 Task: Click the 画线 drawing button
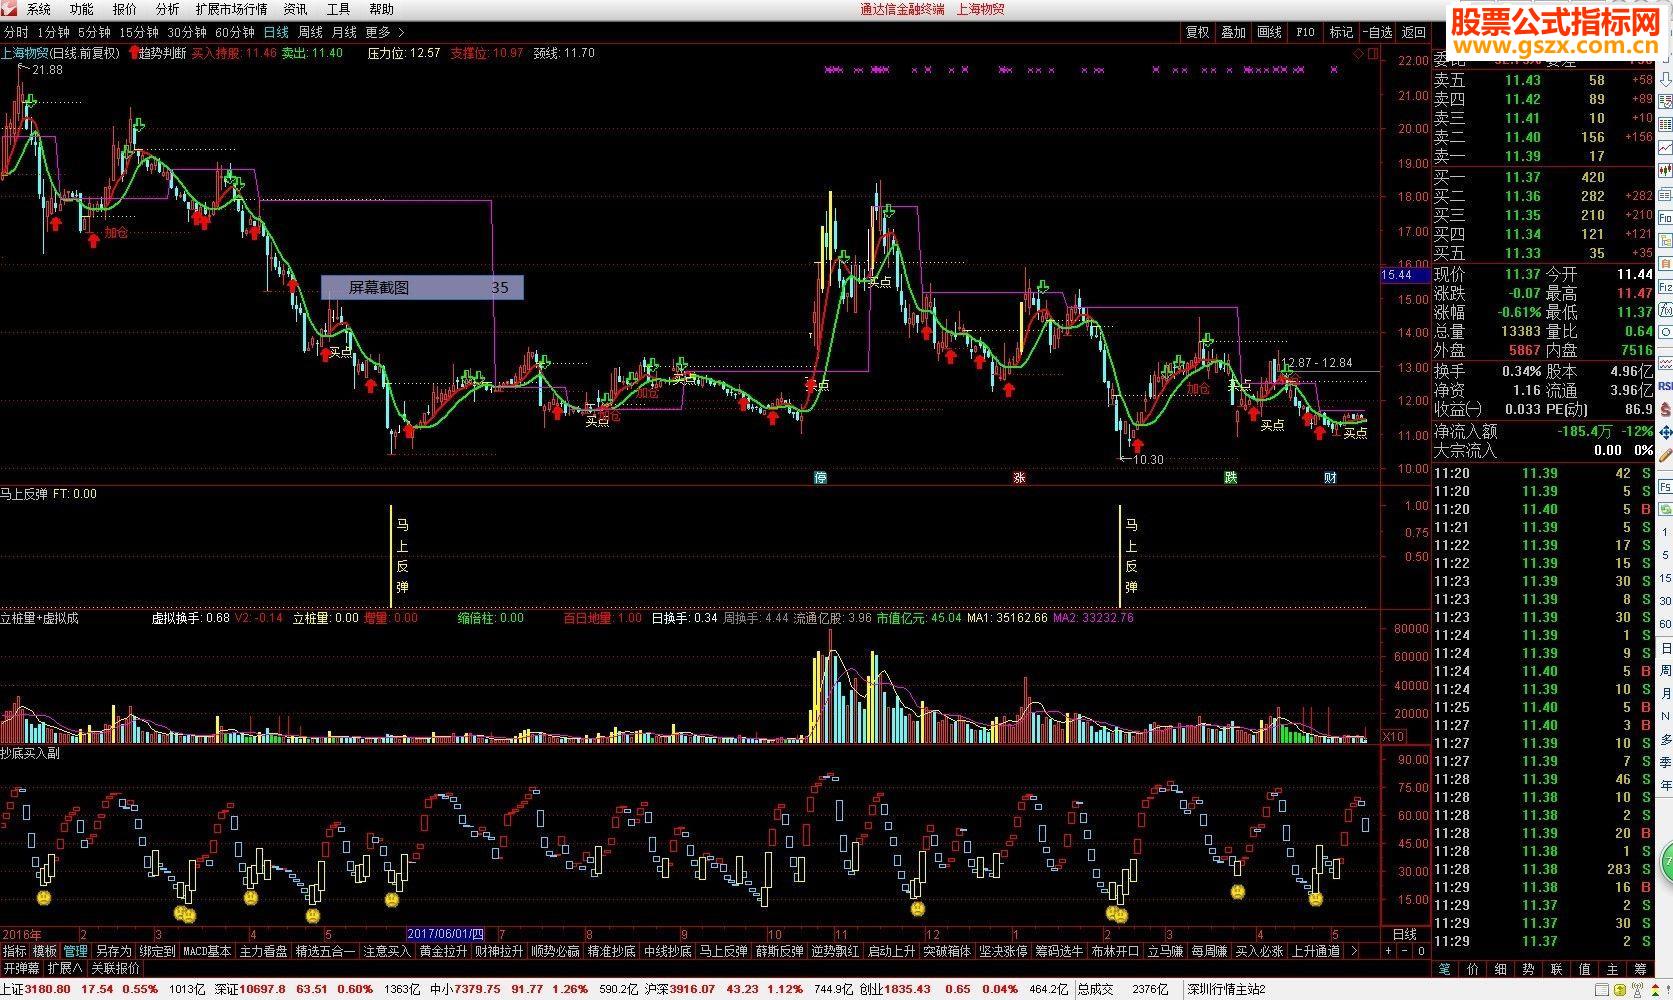pos(1269,32)
